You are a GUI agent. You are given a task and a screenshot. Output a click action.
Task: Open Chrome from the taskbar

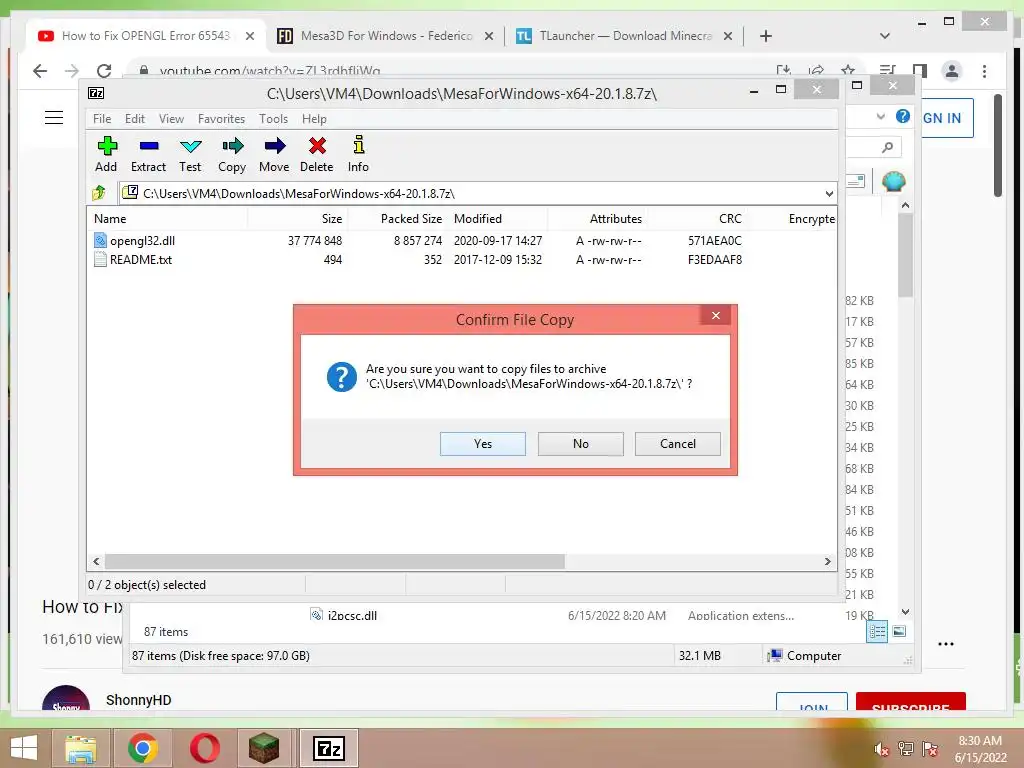(x=142, y=748)
